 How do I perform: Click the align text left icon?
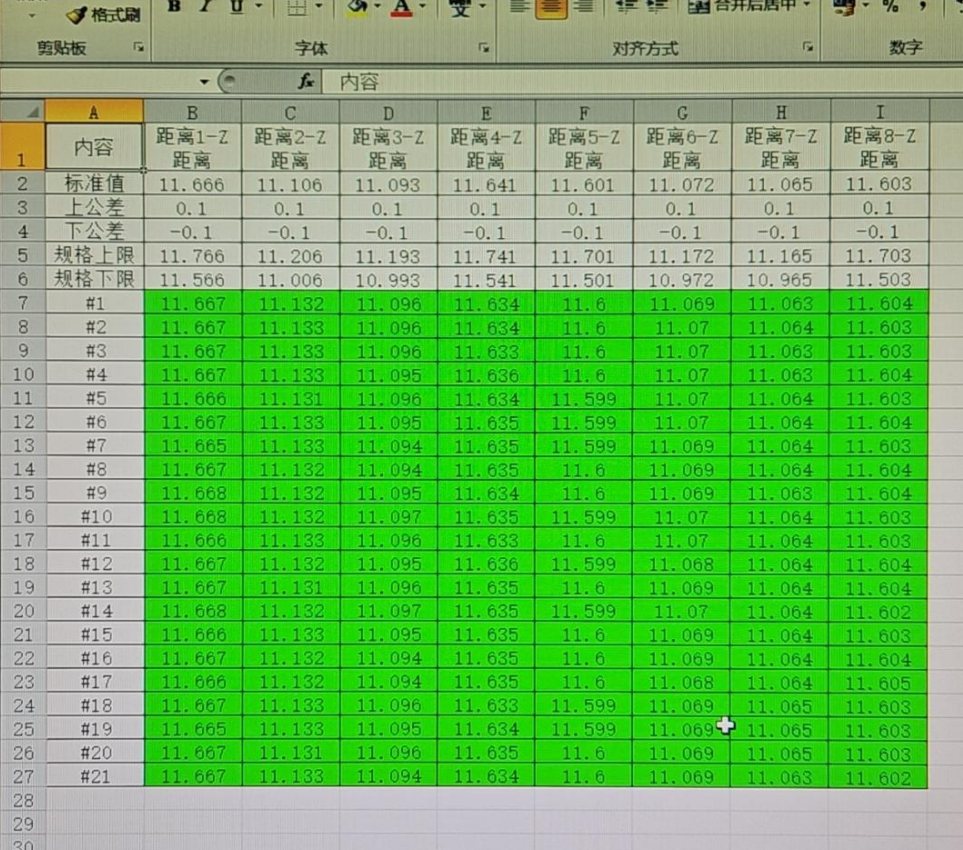click(x=517, y=8)
